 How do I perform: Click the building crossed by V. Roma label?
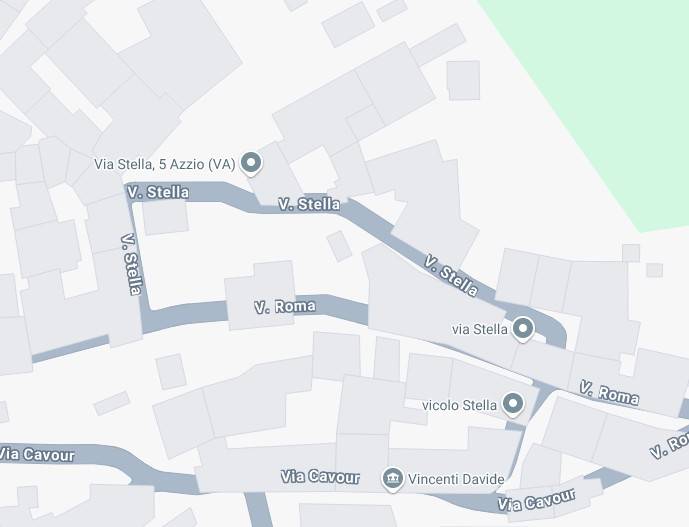(x=260, y=295)
